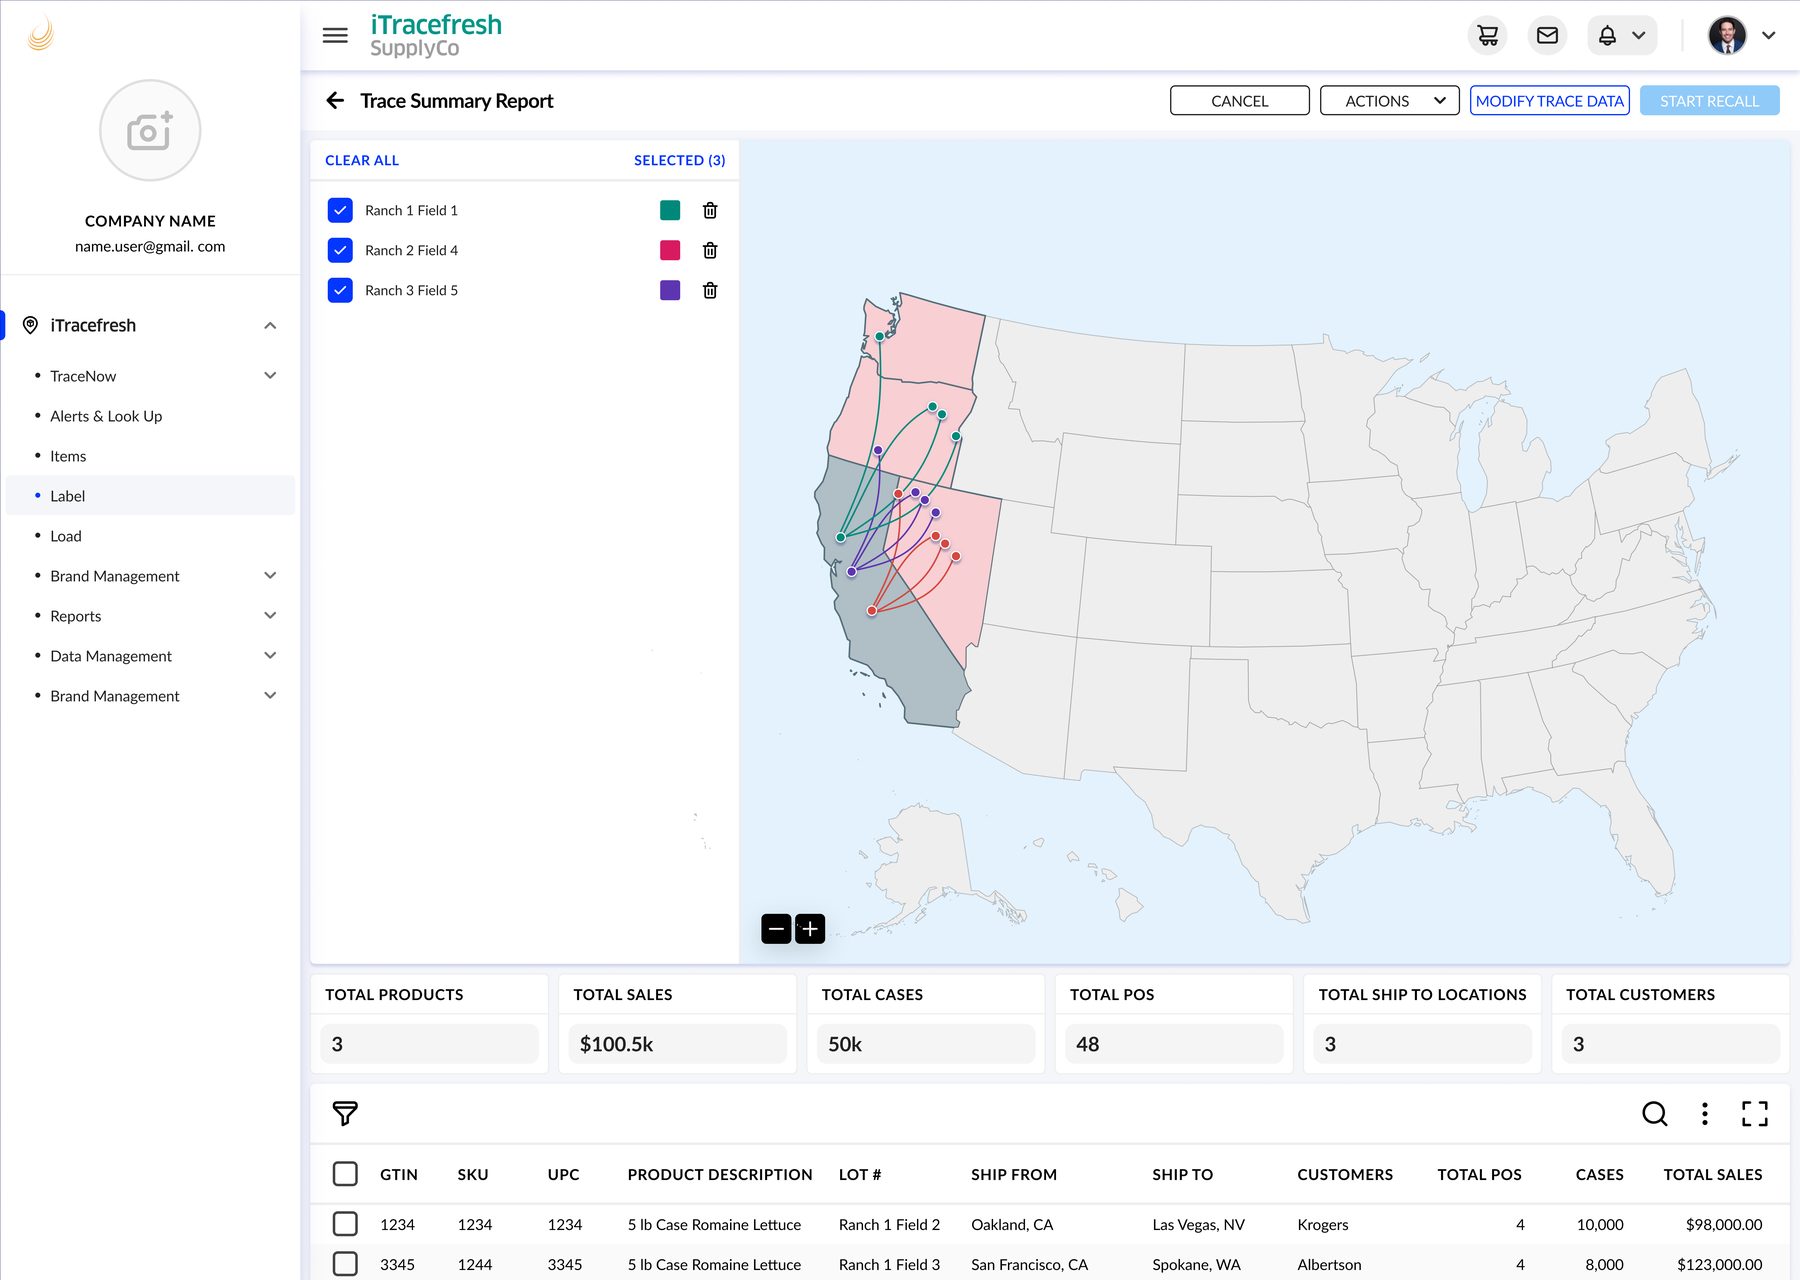Sort by PRODUCT DESCRIPTION column header
1800x1280 pixels.
[x=720, y=1175]
